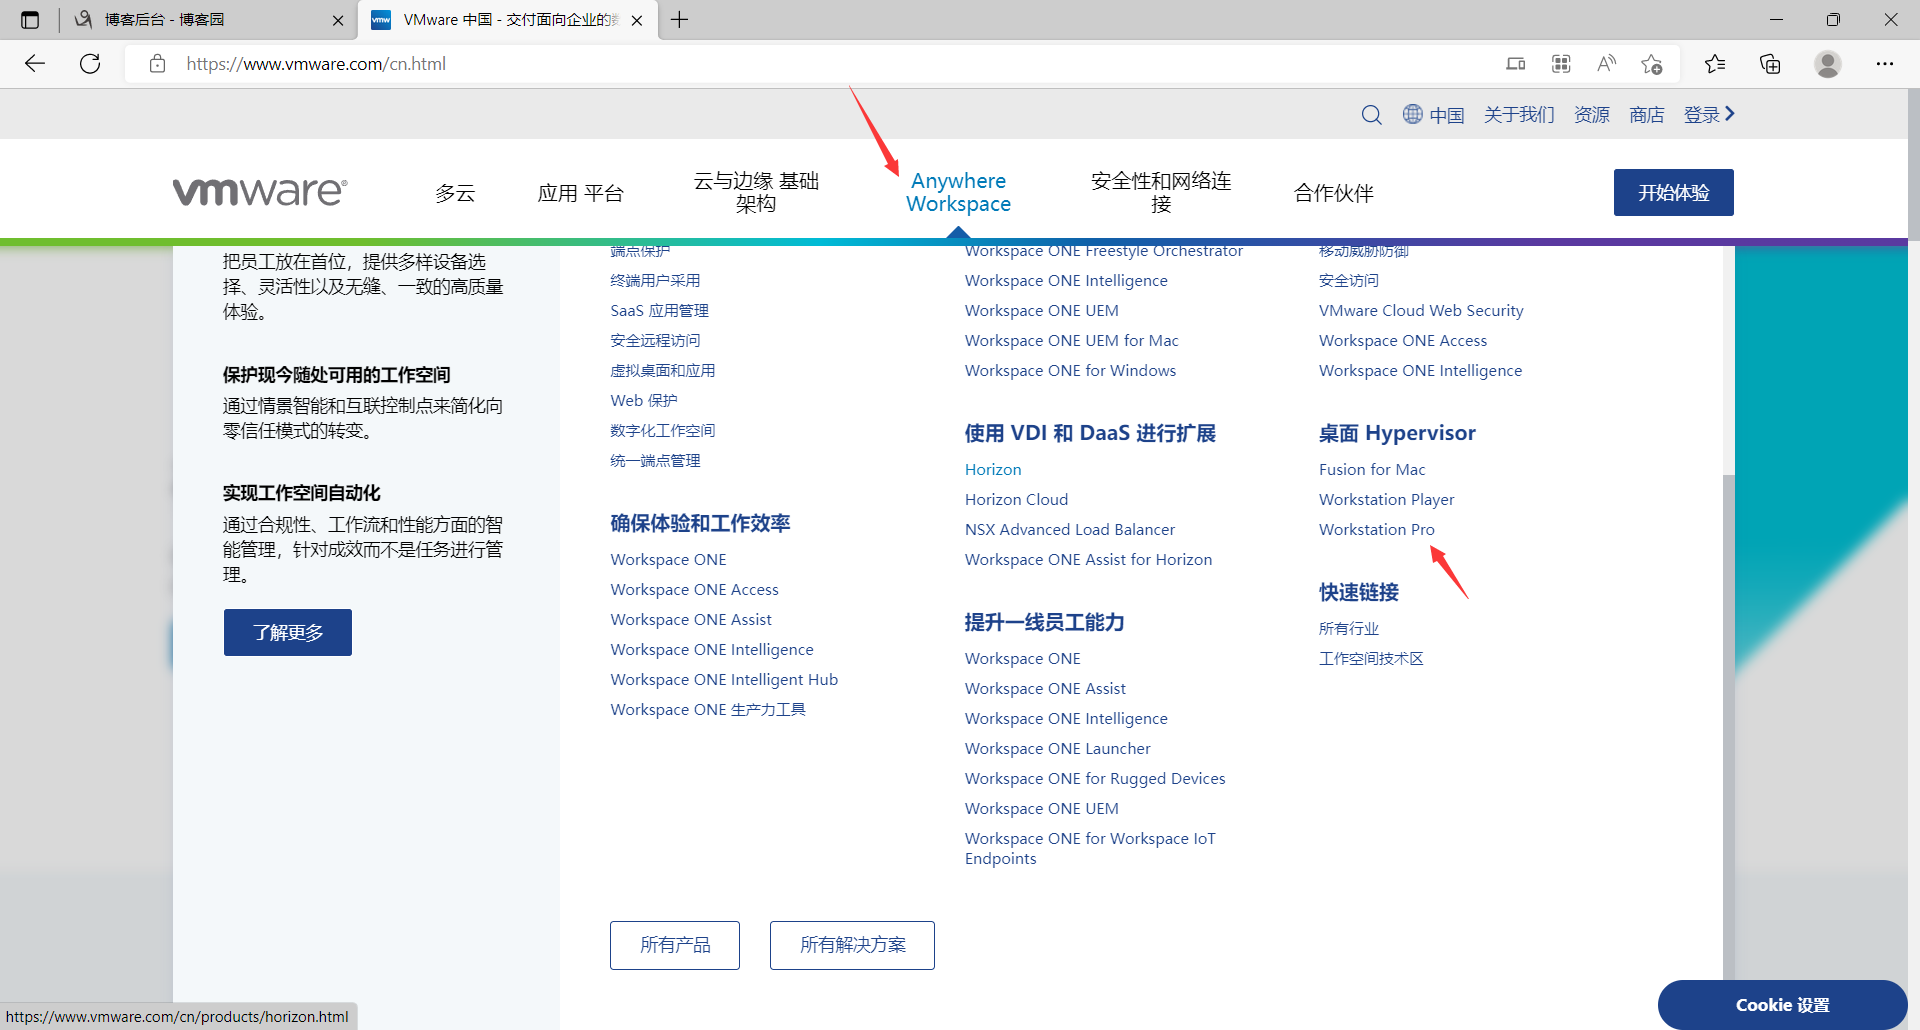The height and width of the screenshot is (1030, 1920).
Task: Open the Anywhere Workspace menu
Action: (x=959, y=192)
